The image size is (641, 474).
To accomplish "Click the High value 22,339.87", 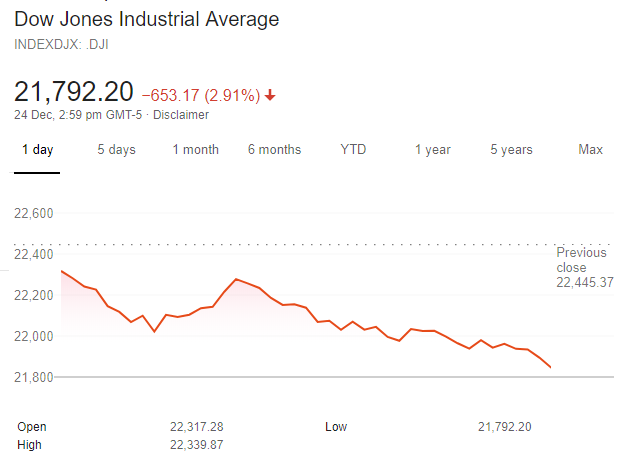I will [x=196, y=445].
